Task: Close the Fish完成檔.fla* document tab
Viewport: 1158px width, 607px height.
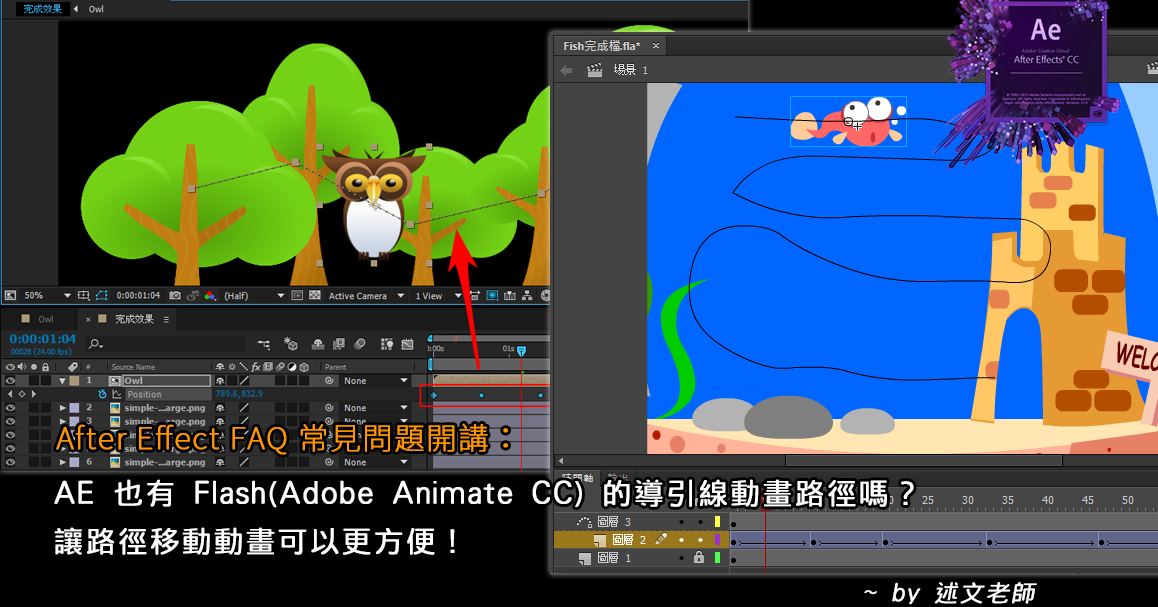Action: (x=655, y=46)
